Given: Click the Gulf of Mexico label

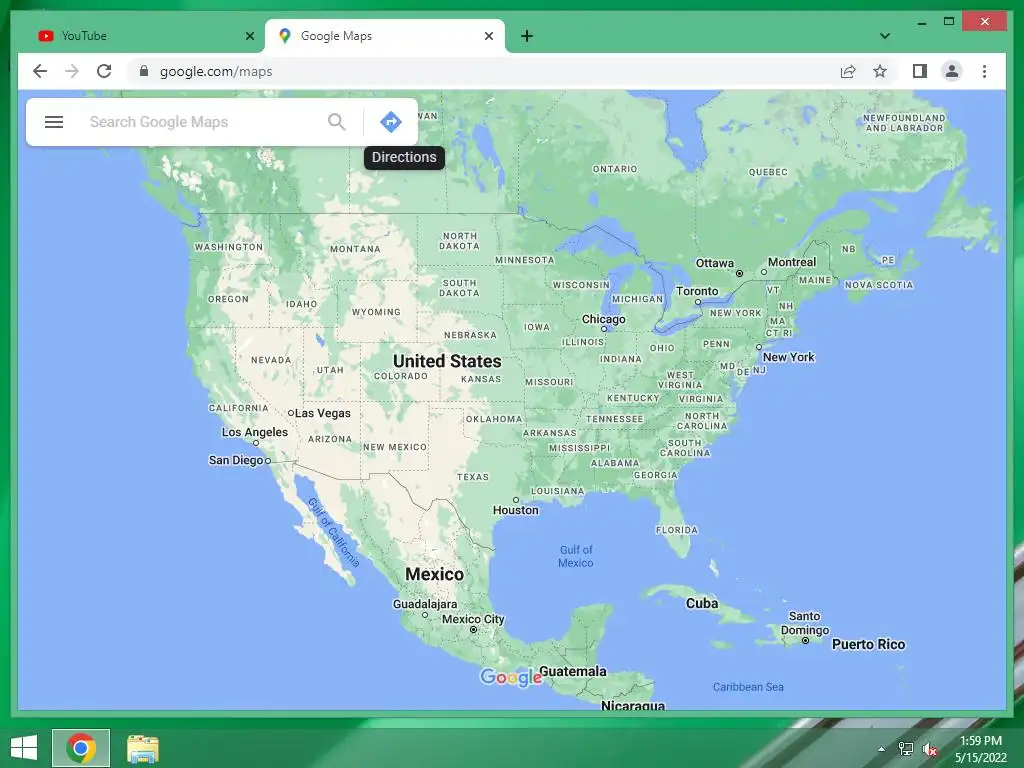Looking at the screenshot, I should [x=576, y=556].
